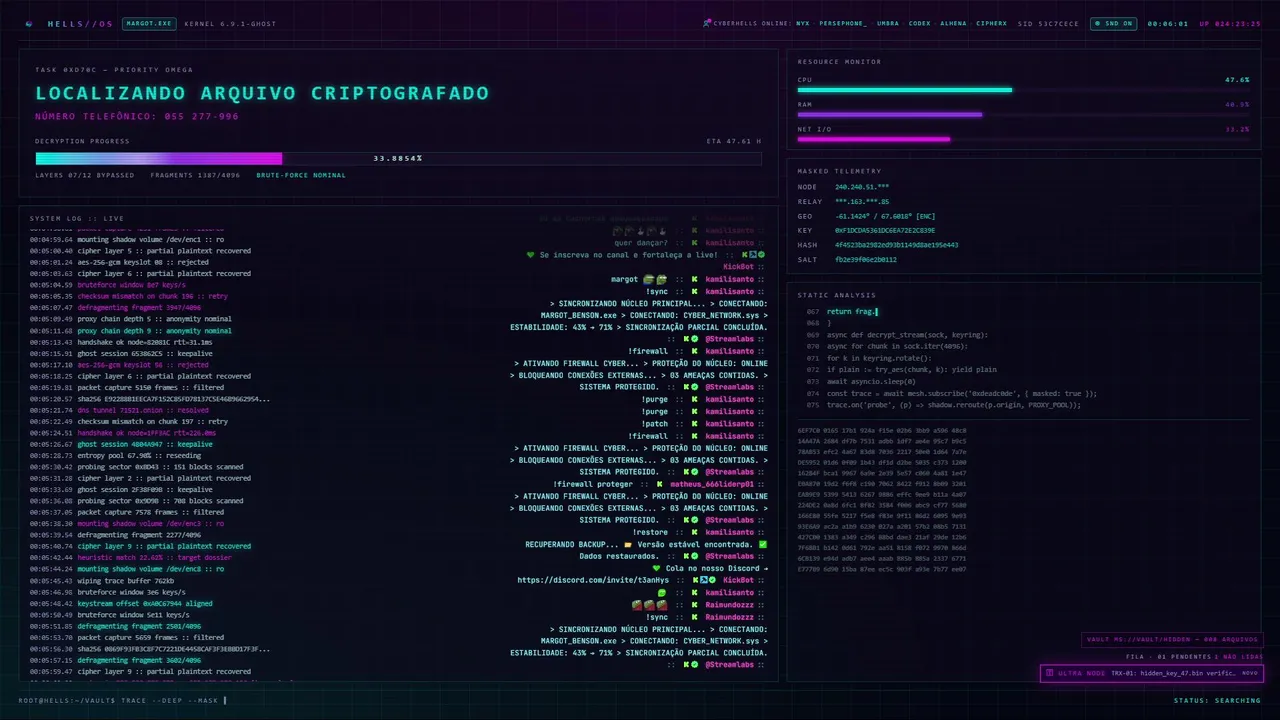
Task: Click the Kick badge next to matheus_666liderp01
Action: [660, 484]
